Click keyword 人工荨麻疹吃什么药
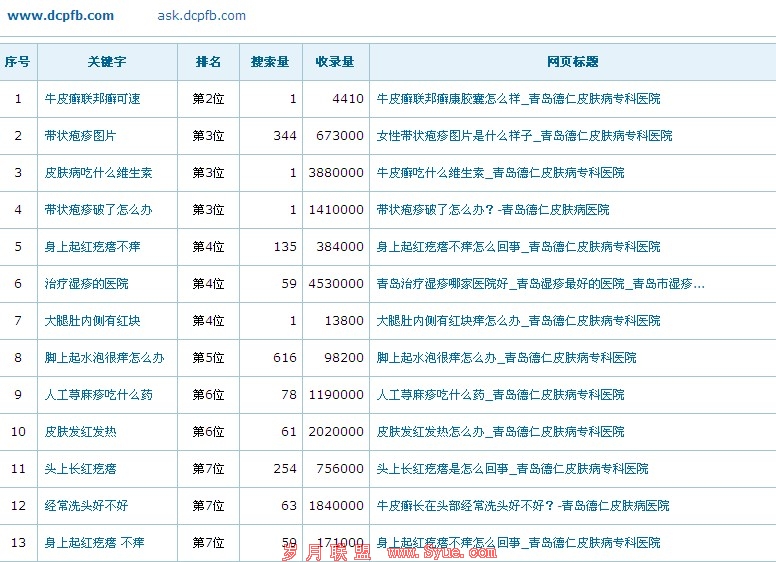Image resolution: width=776 pixels, height=562 pixels. click(98, 395)
